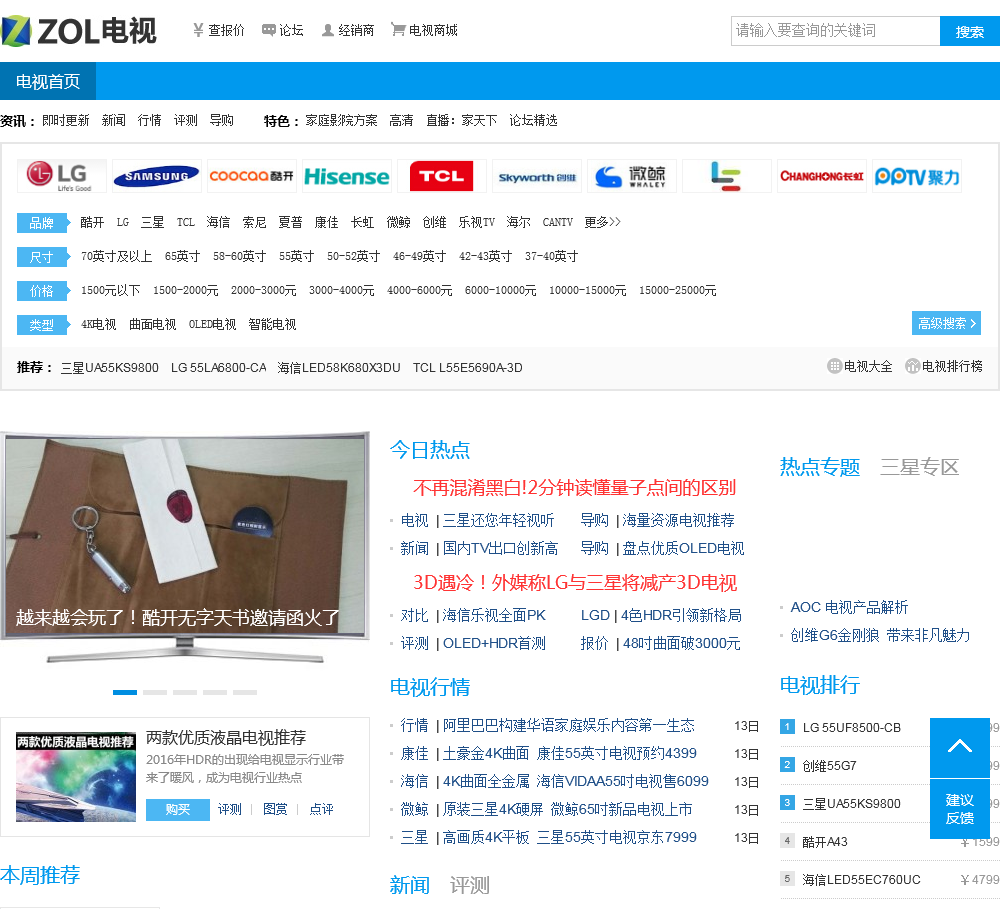The width and height of the screenshot is (1000, 909).
Task: Select third carousel indicator bar
Action: 185,692
